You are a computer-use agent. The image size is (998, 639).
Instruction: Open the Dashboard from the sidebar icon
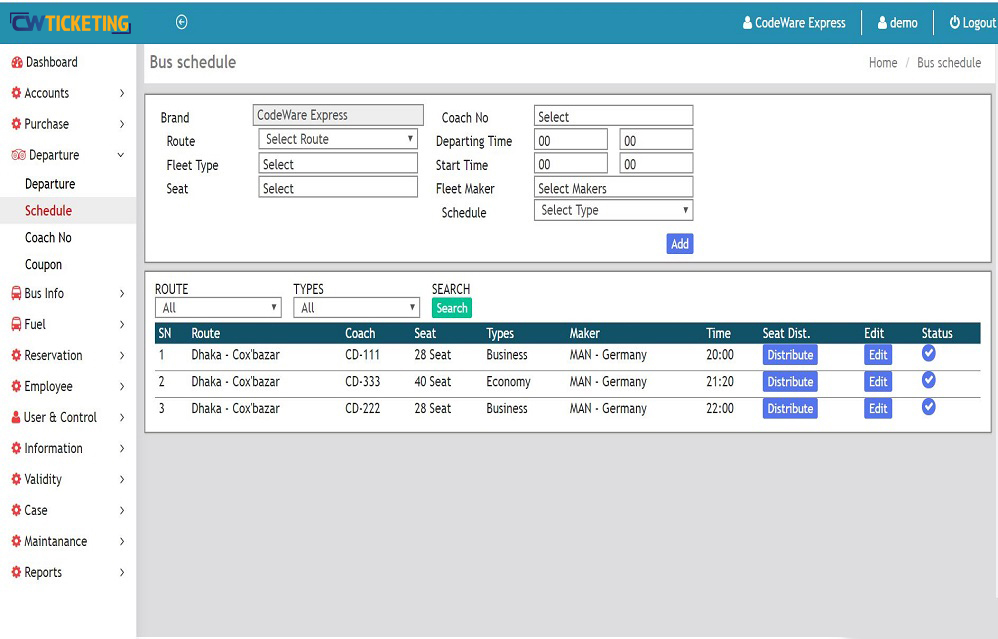point(15,61)
